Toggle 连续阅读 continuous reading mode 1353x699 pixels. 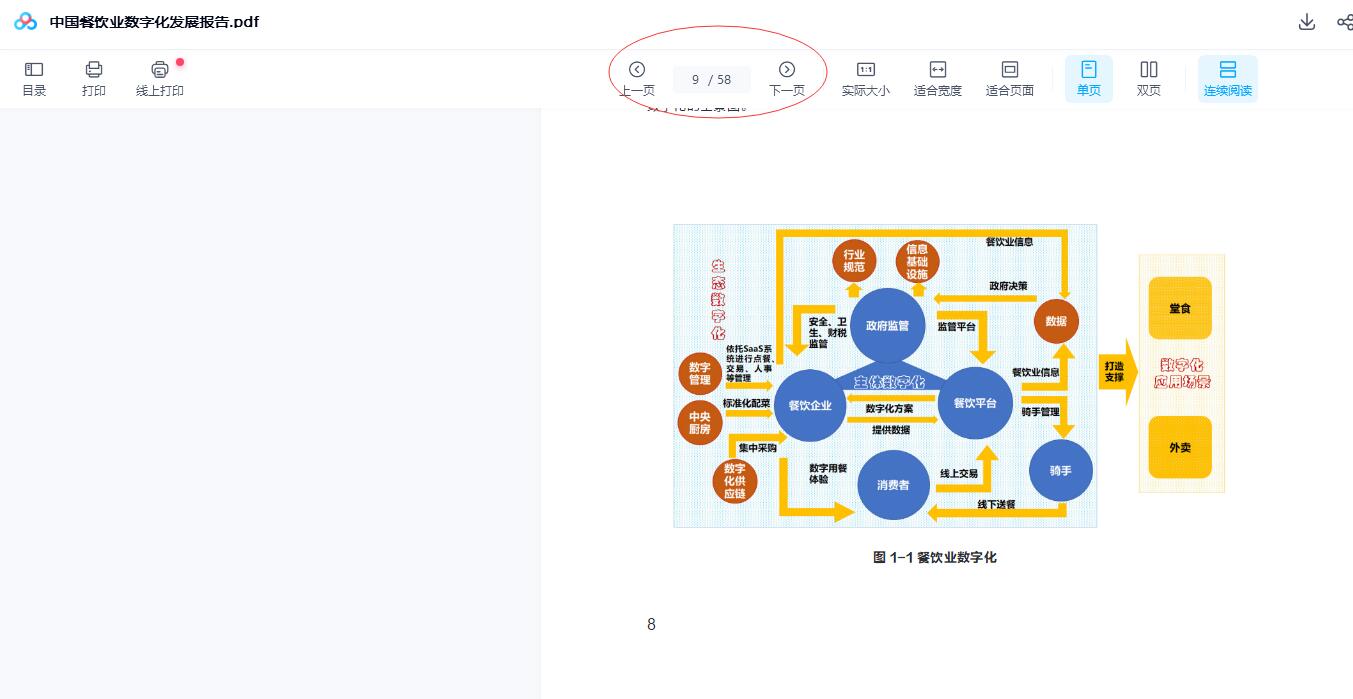tap(1228, 79)
